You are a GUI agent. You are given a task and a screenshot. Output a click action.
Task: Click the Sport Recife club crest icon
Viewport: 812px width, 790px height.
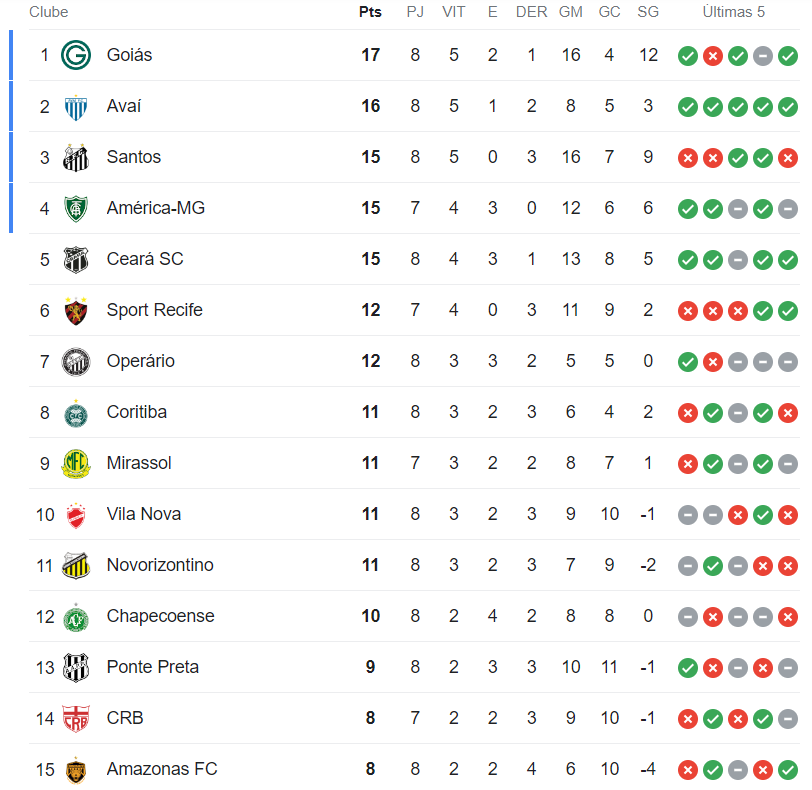[x=76, y=310]
